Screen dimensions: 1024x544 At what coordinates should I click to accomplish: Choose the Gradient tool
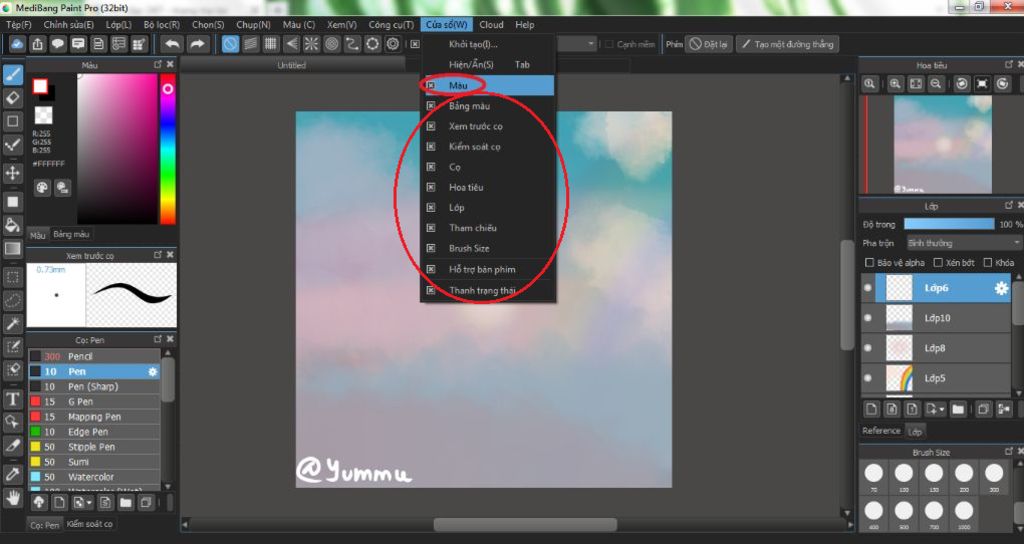[x=12, y=249]
